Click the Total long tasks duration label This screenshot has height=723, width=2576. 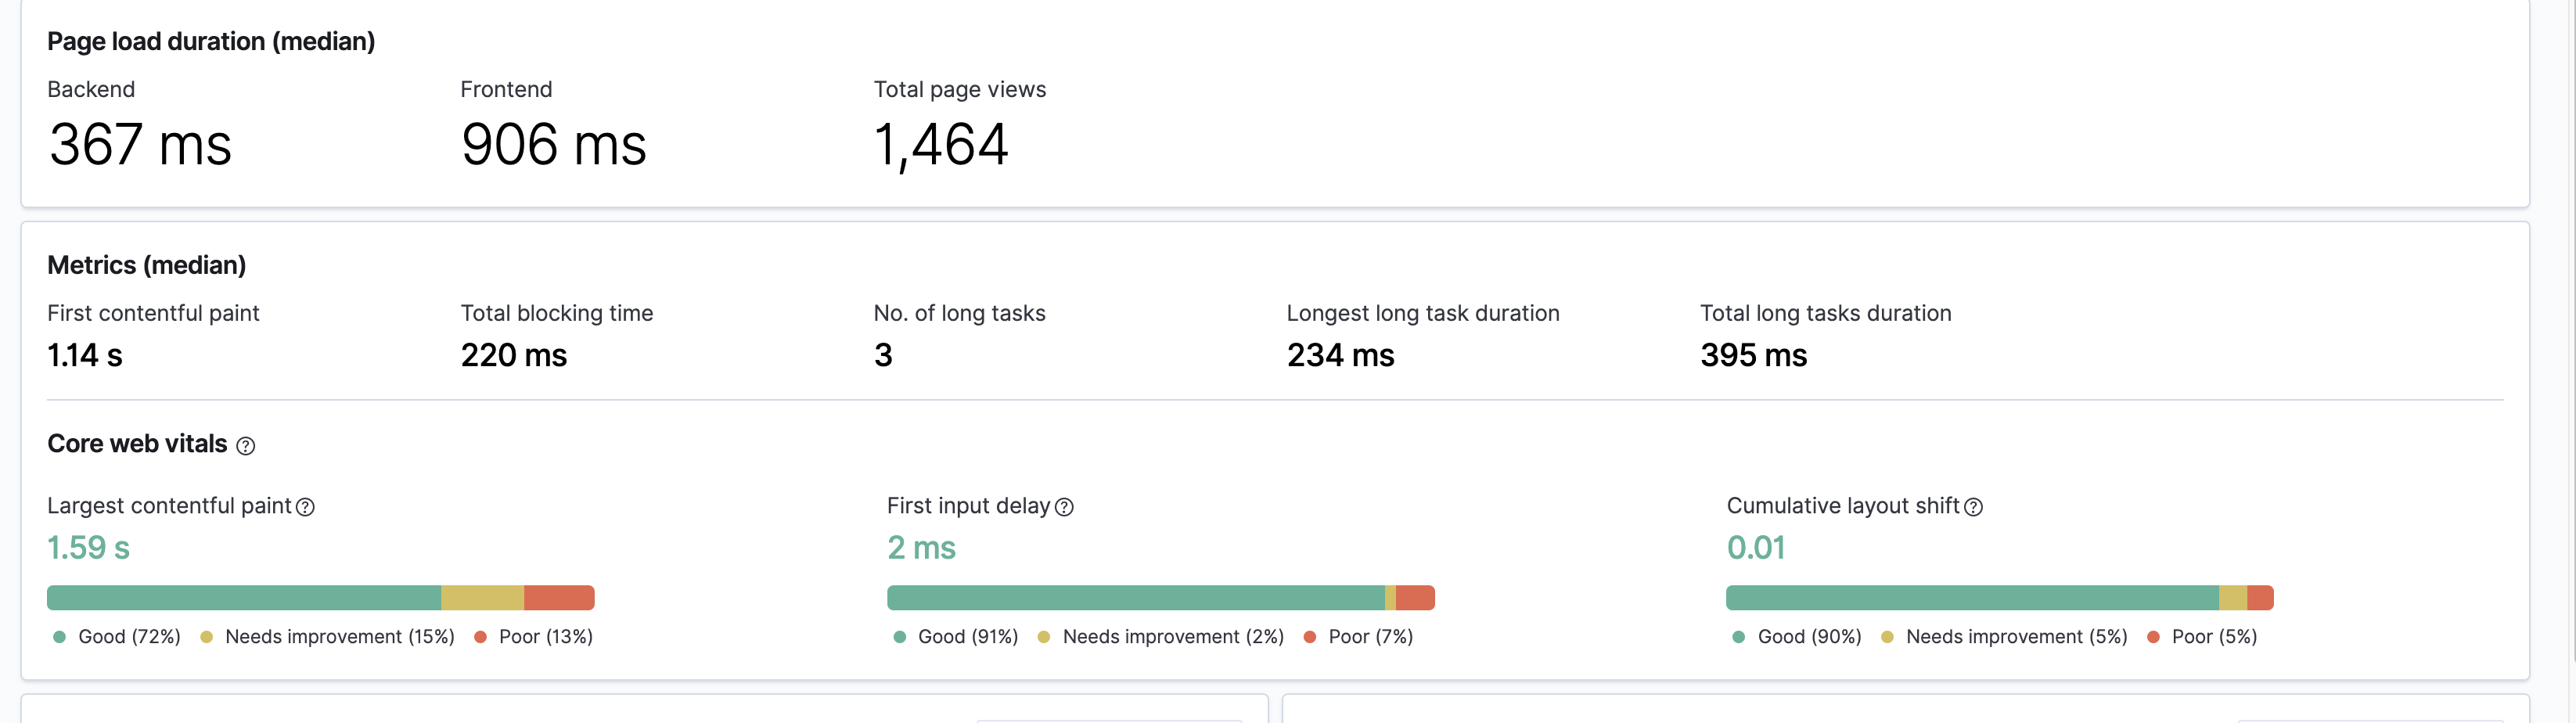click(x=1826, y=314)
